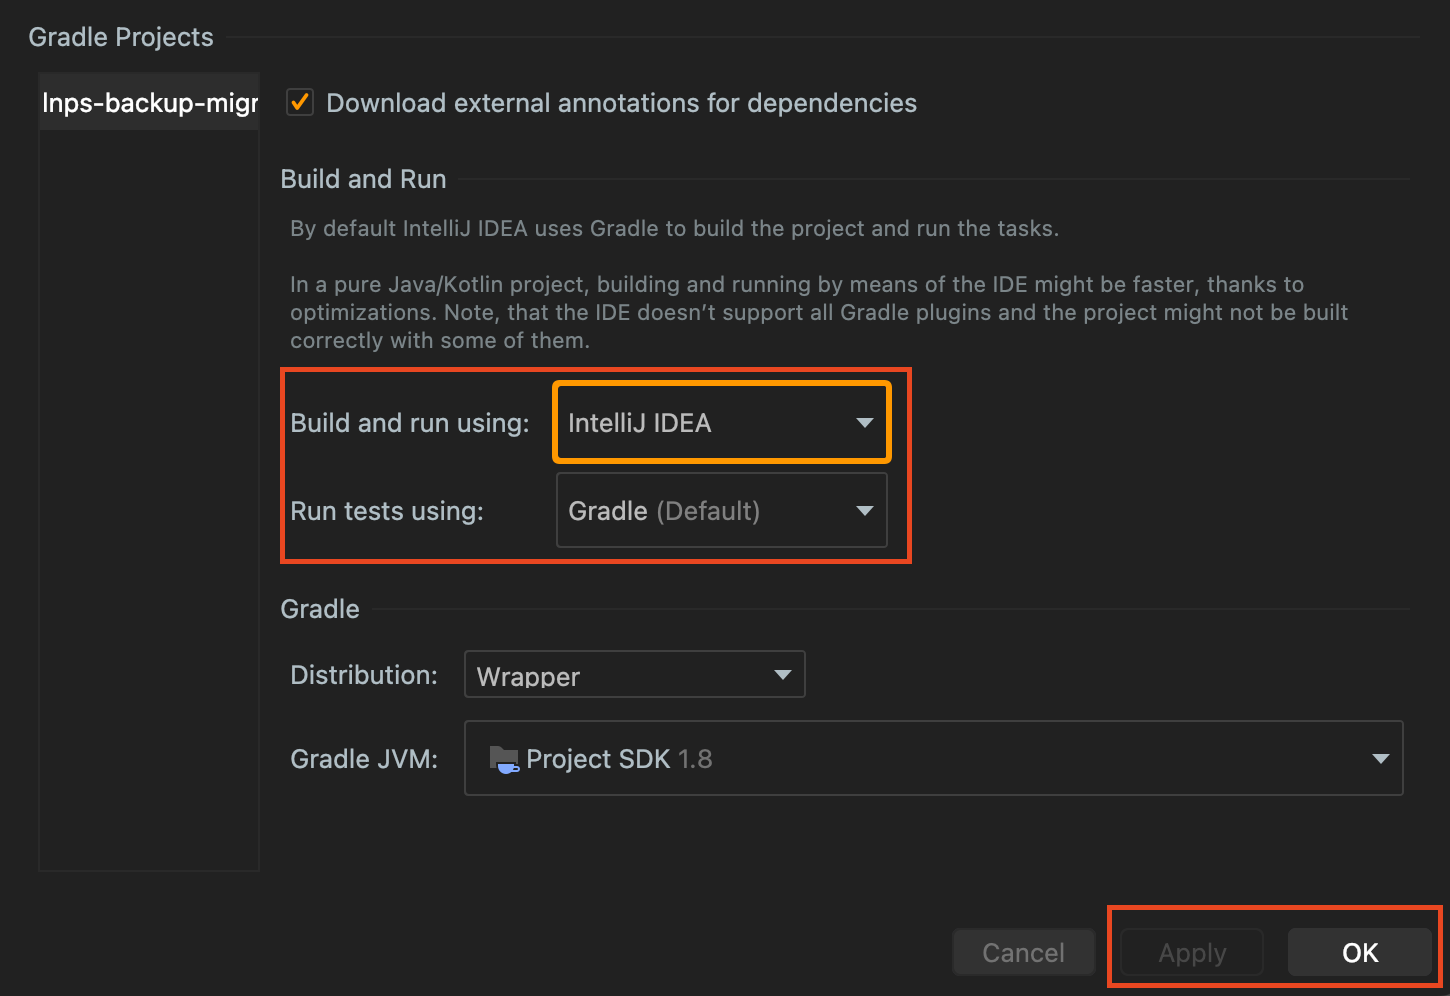The height and width of the screenshot is (996, 1450).
Task: Click the Project SDK folder icon
Action: pos(504,760)
